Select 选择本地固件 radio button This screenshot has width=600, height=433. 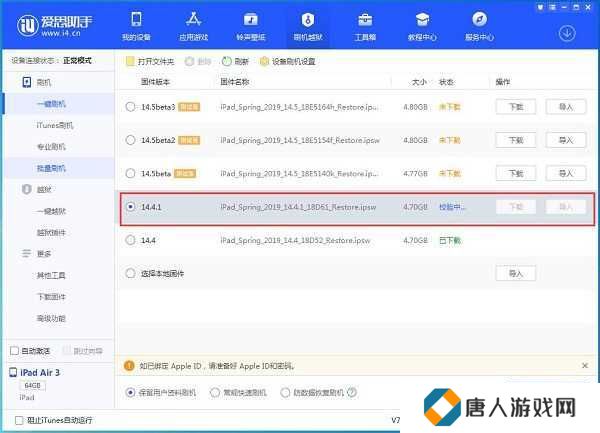tap(130, 273)
